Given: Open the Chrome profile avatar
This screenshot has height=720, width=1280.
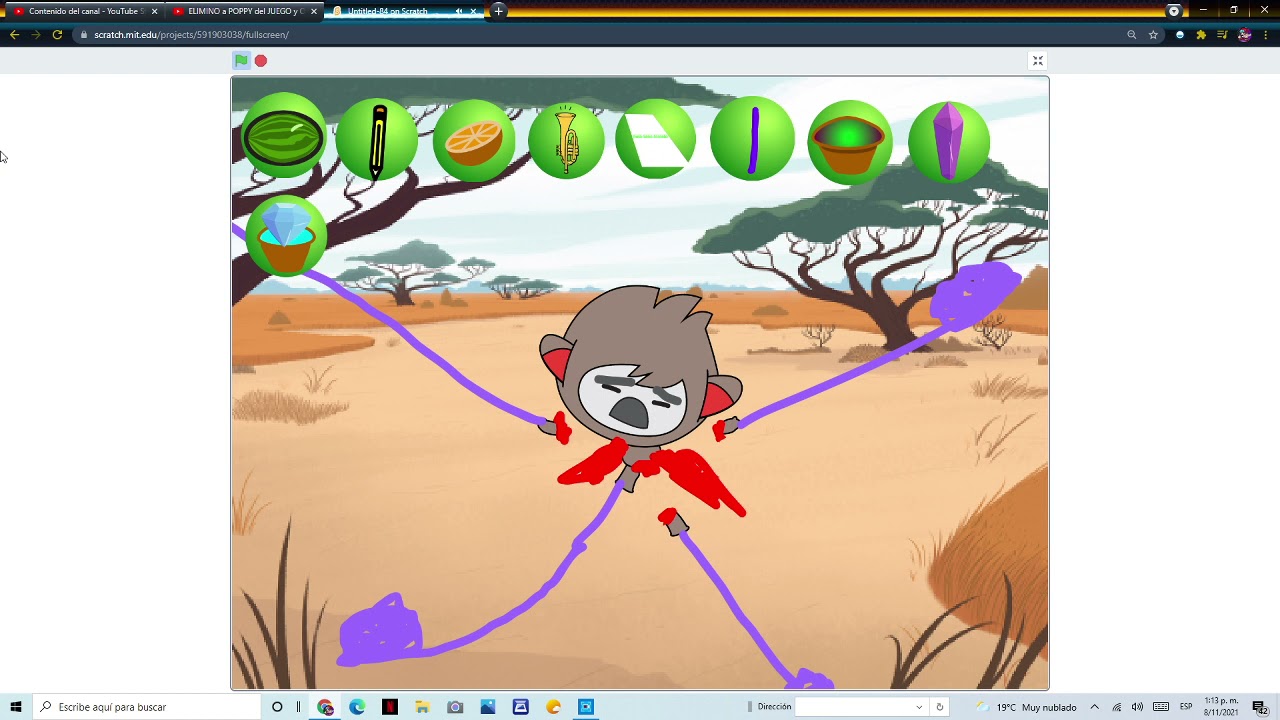Looking at the screenshot, I should [1244, 34].
